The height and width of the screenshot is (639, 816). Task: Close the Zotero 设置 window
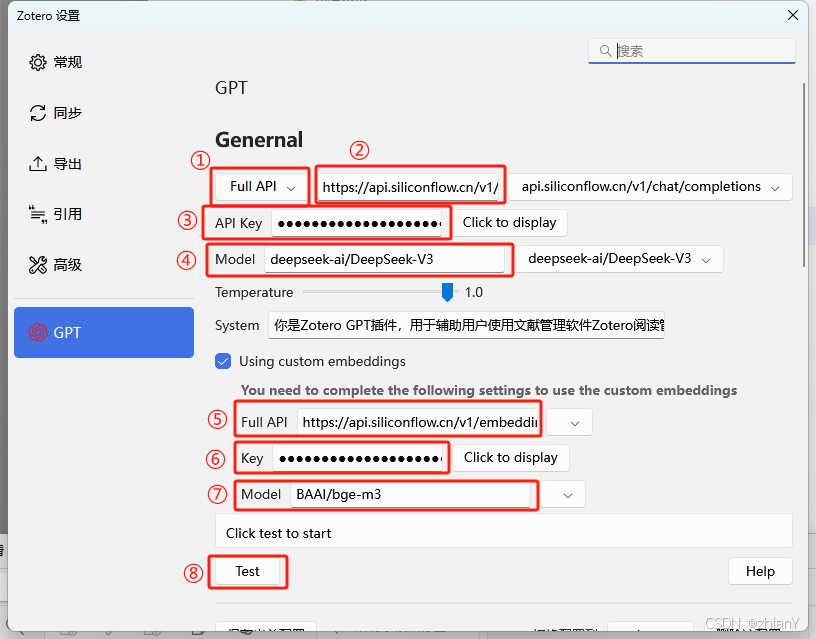[x=793, y=15]
